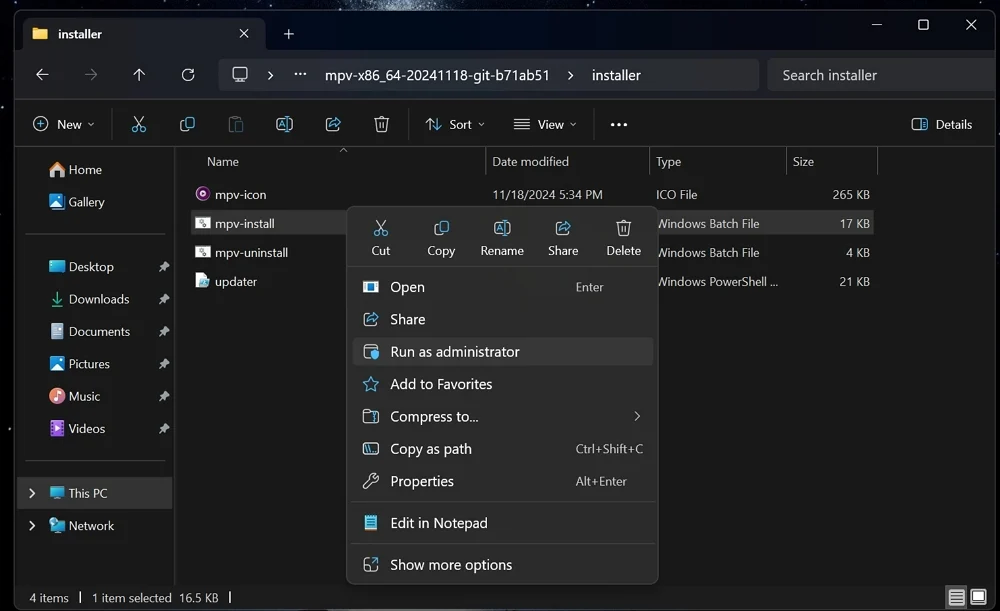Open the Pictures quick access folder

point(80,364)
